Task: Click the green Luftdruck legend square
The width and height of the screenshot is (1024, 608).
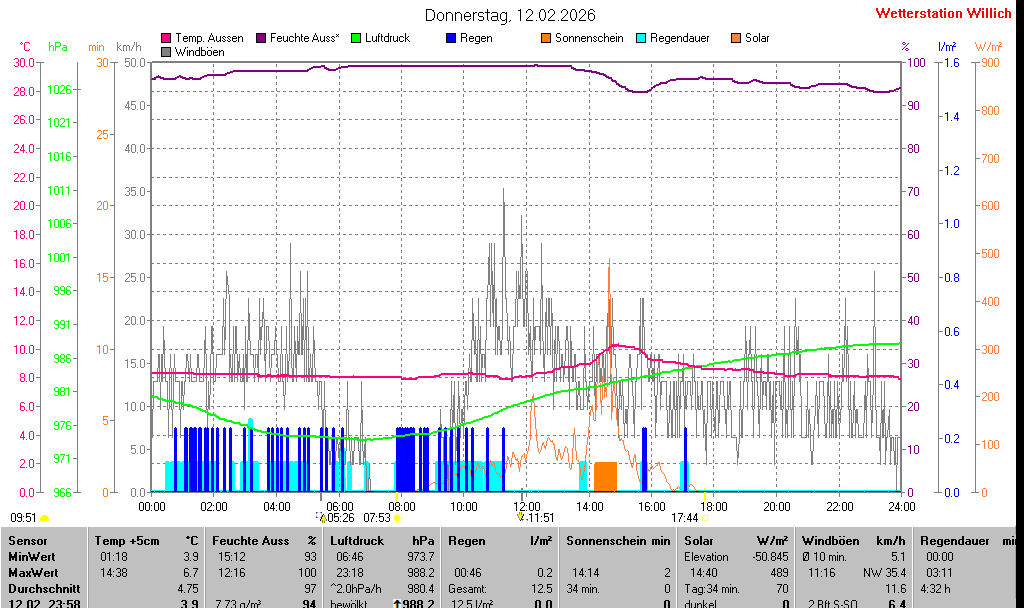Action: pos(355,38)
